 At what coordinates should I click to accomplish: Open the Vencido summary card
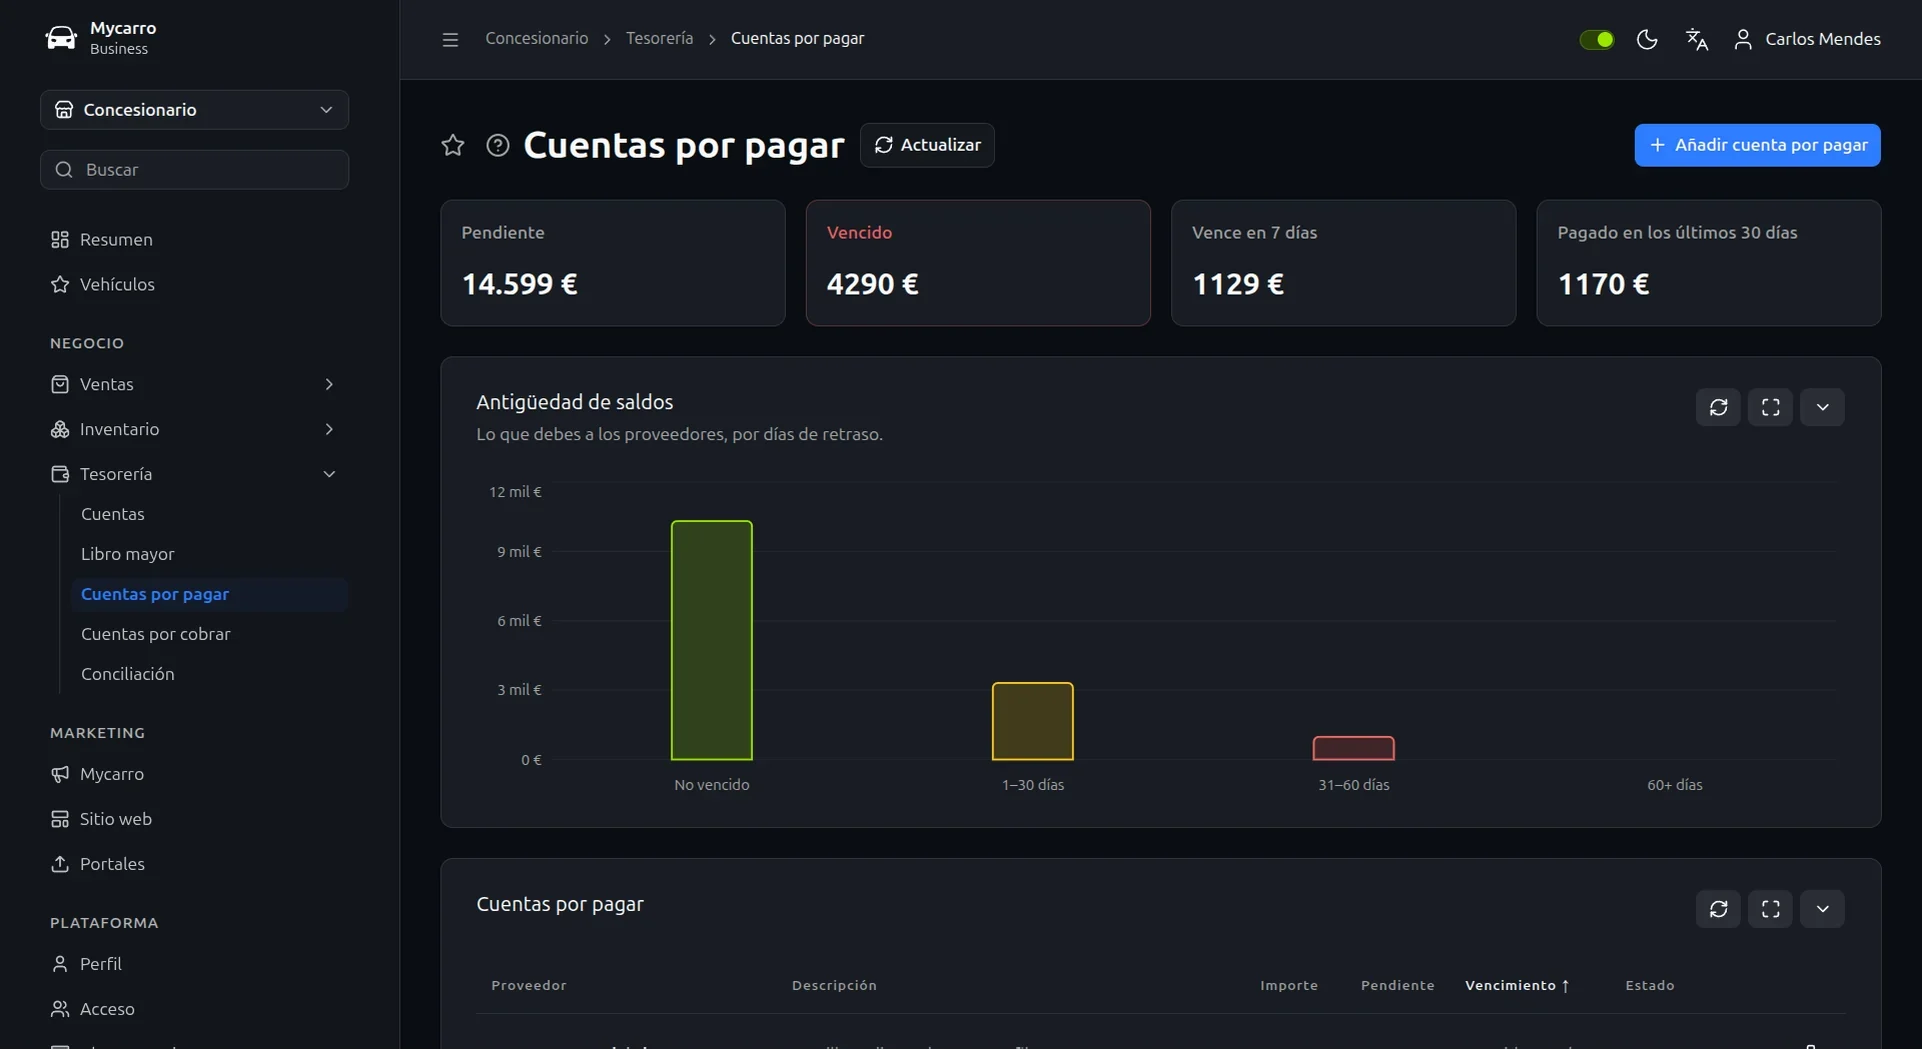coord(978,263)
